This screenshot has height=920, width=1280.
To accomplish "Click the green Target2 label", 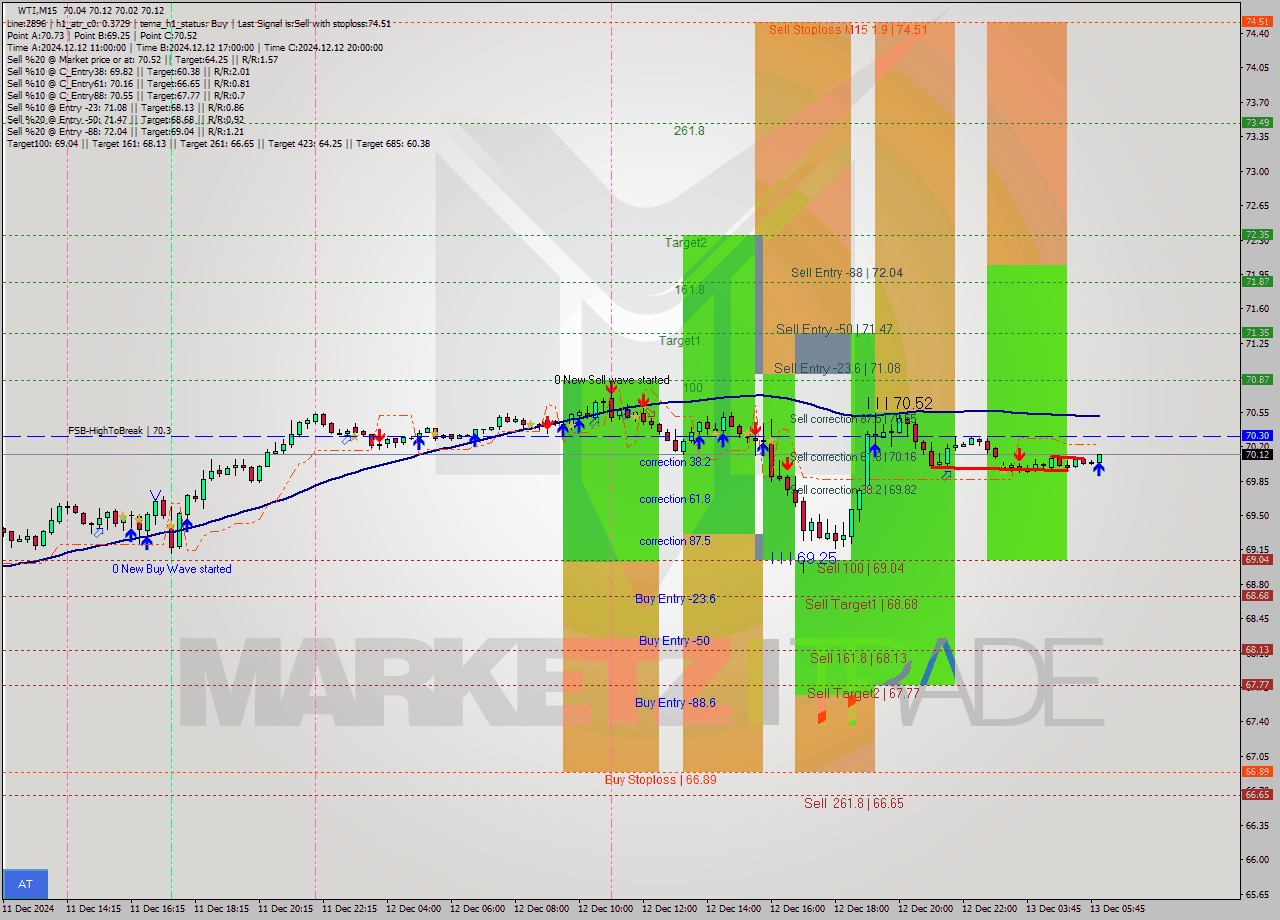I will tap(686, 242).
